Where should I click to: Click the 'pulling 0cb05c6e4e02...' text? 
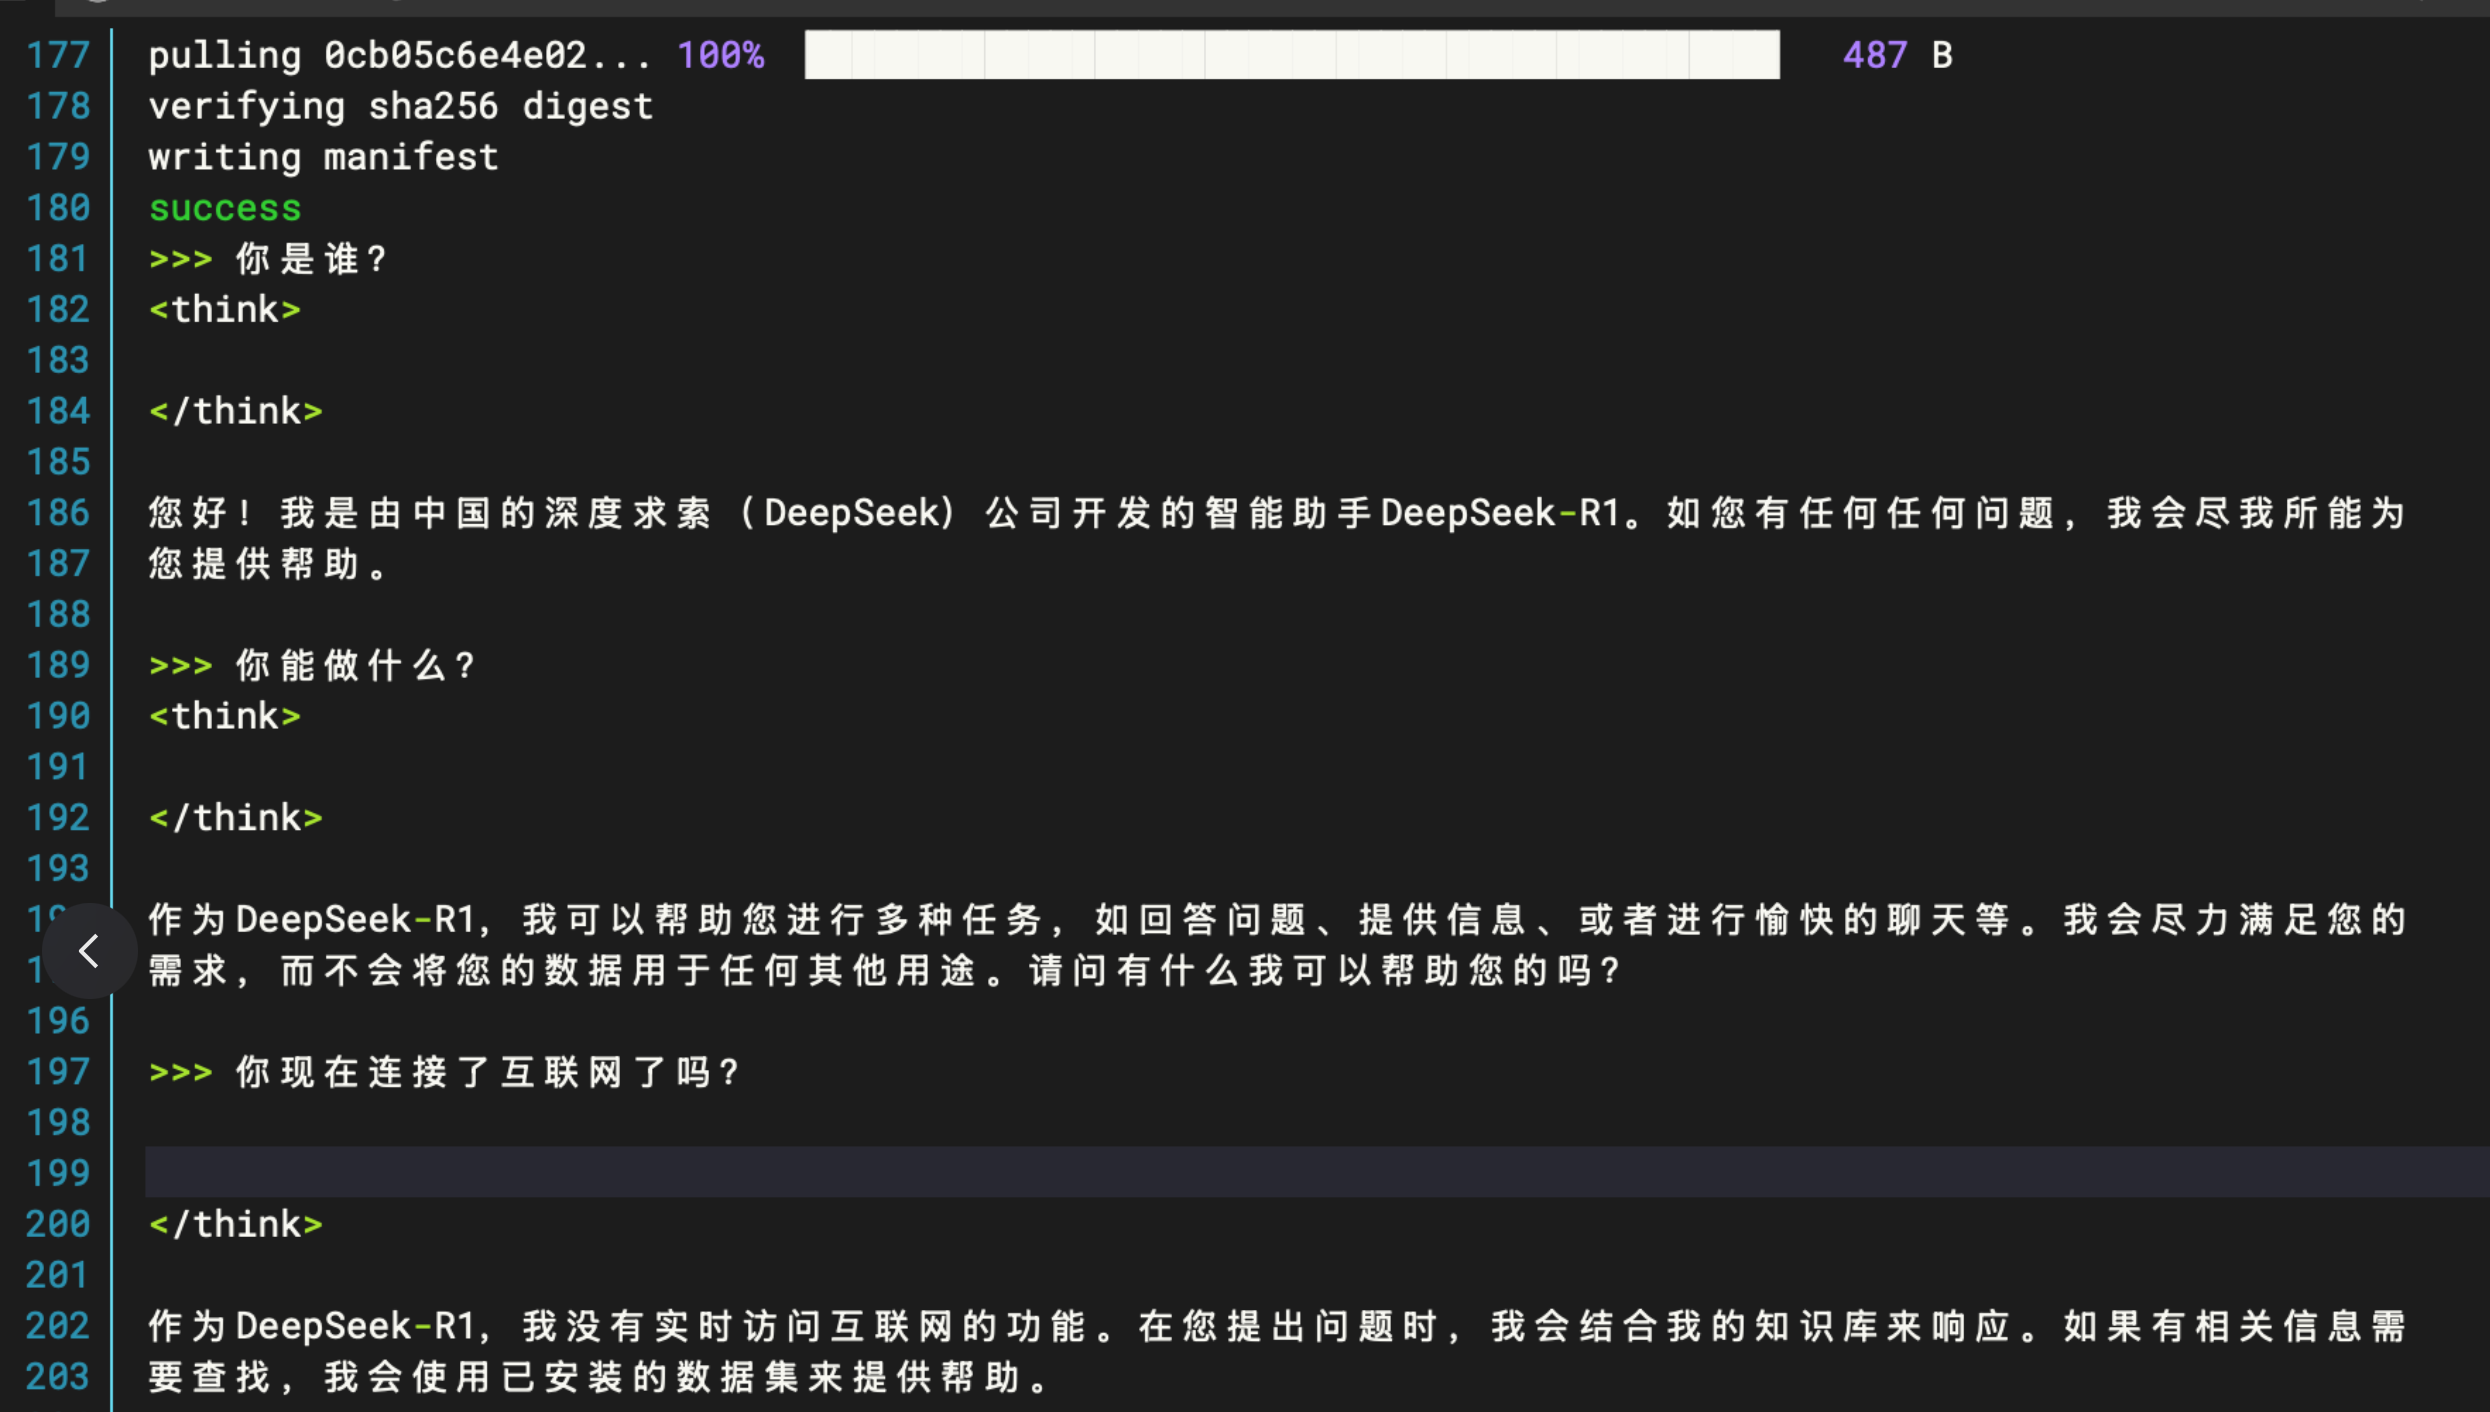(400, 55)
